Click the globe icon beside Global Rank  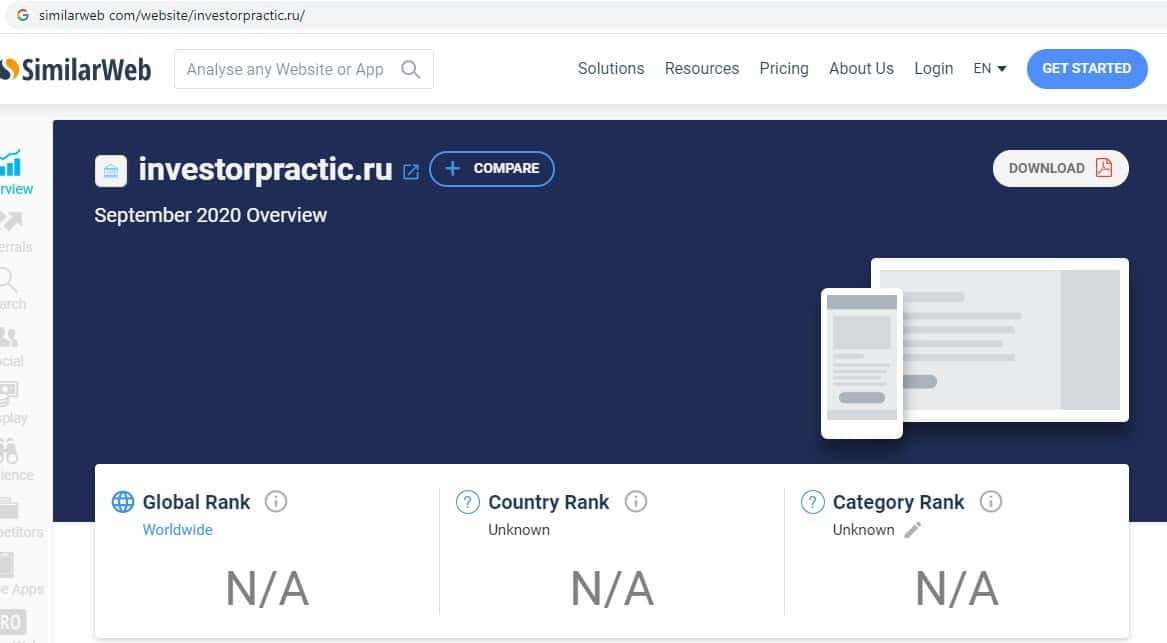[x=122, y=502]
